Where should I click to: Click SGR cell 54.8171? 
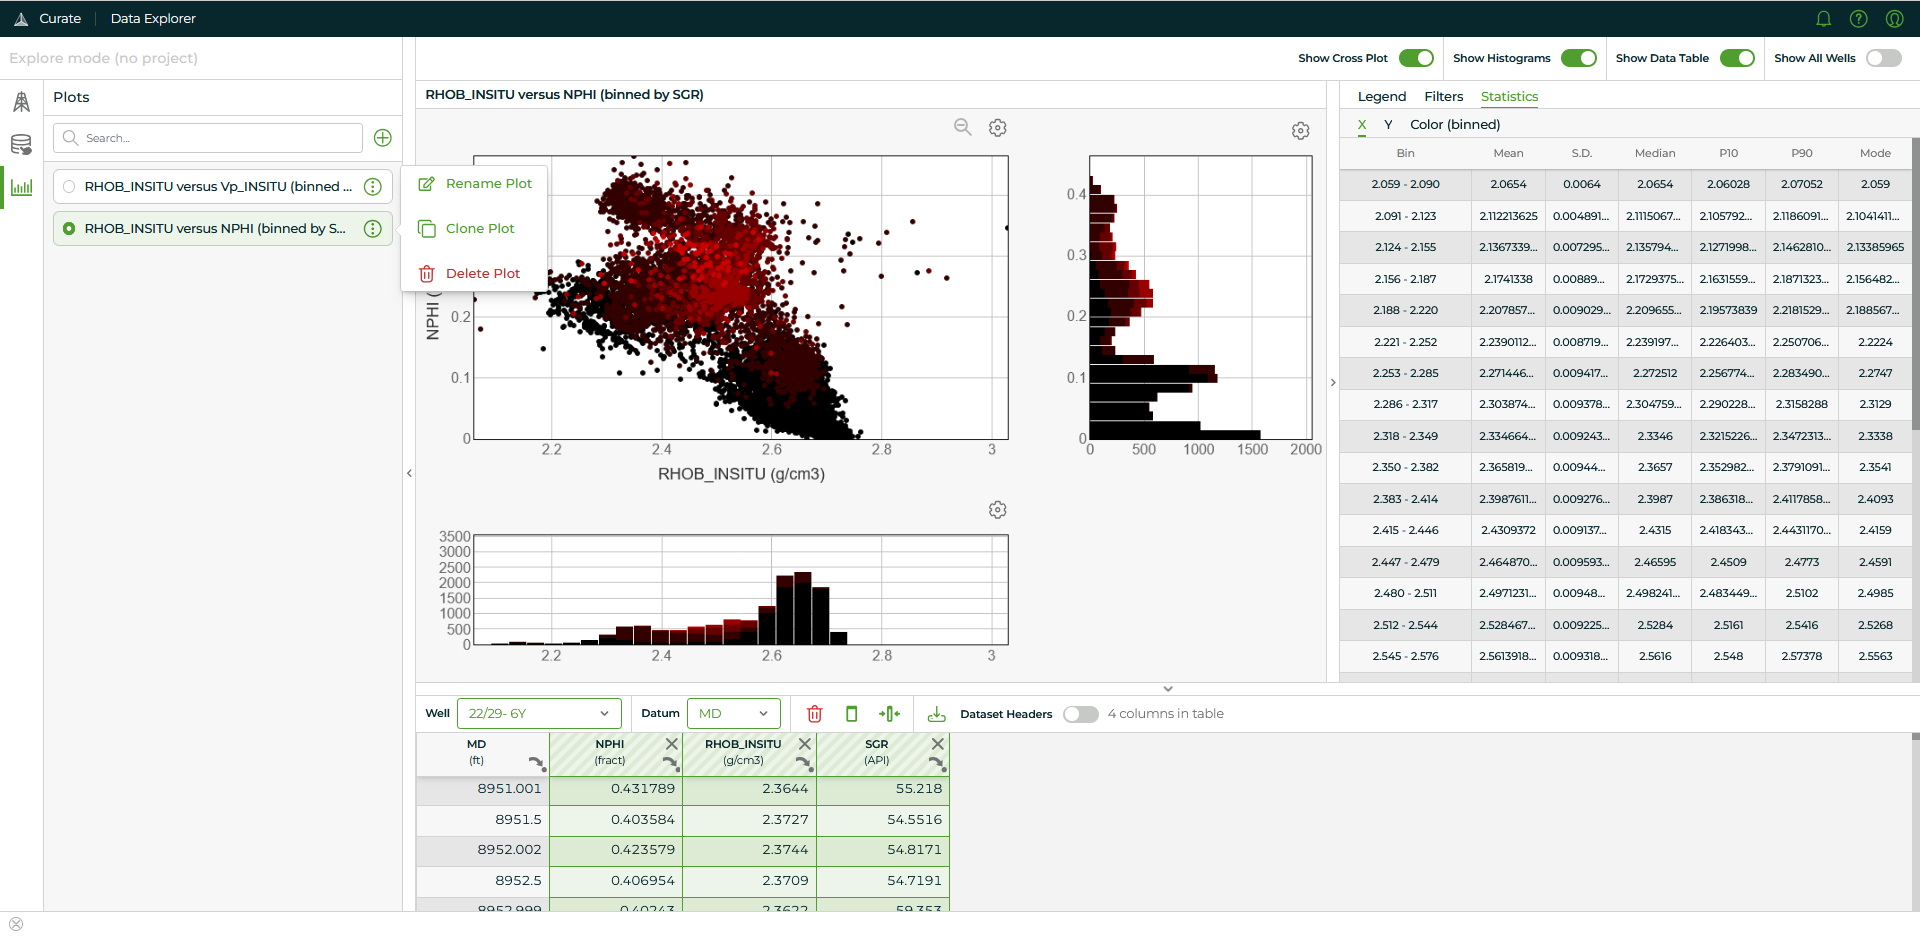883,850
